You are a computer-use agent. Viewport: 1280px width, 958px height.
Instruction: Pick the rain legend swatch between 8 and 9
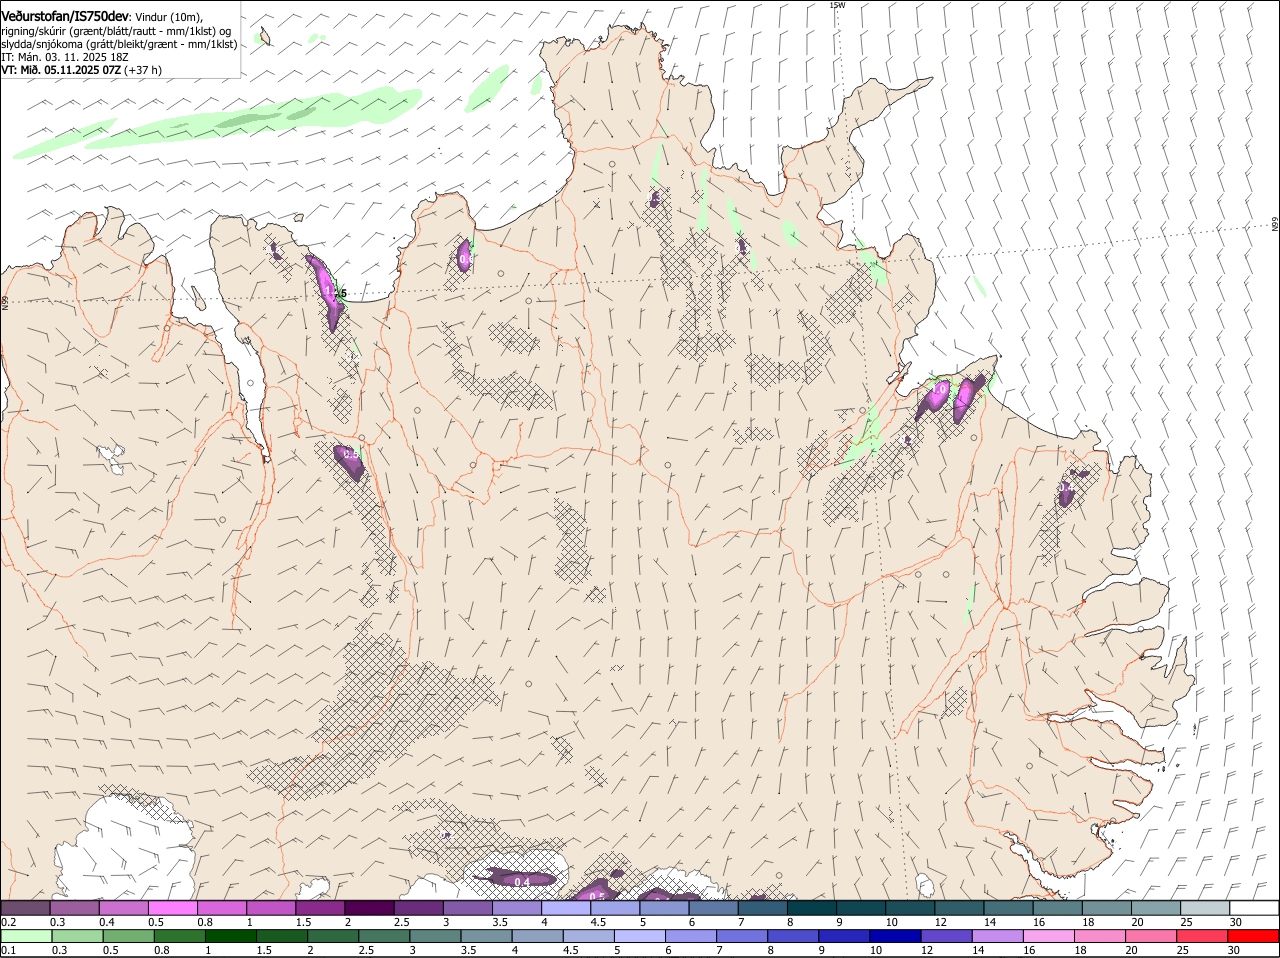pyautogui.click(x=792, y=936)
